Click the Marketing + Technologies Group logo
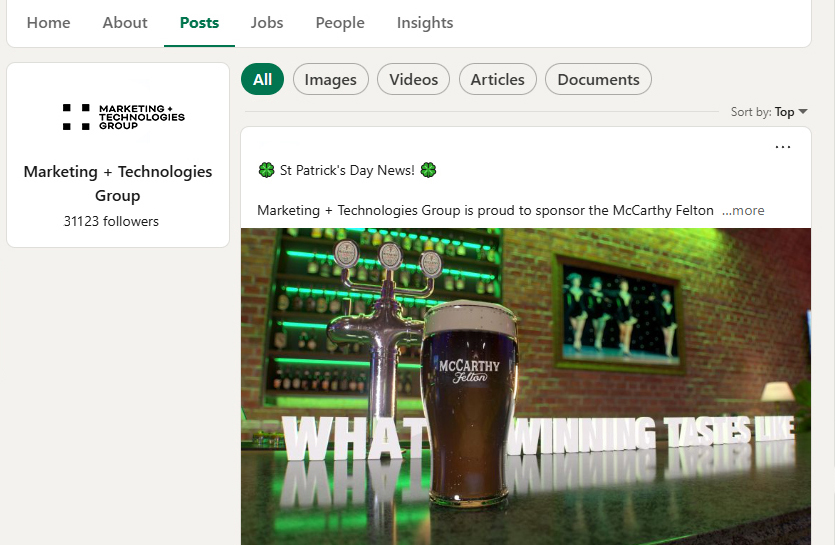This screenshot has width=835, height=545. pos(124,117)
